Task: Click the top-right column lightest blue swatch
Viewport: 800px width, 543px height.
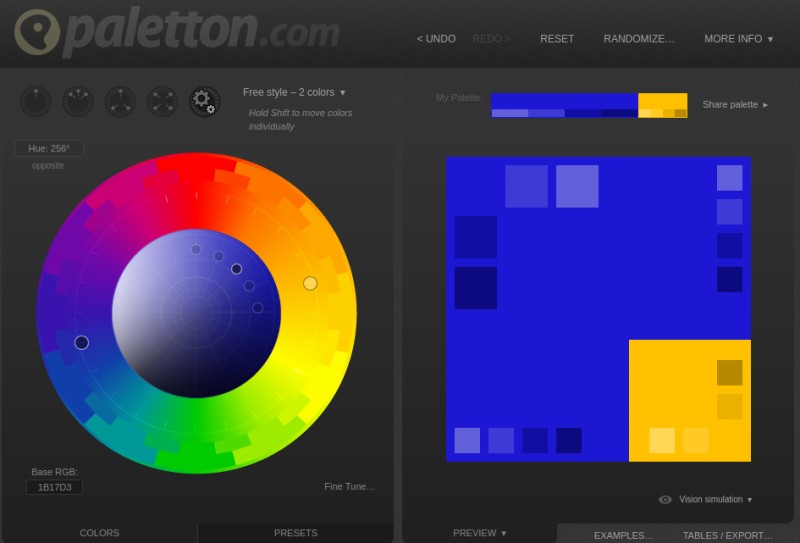Action: (730, 178)
